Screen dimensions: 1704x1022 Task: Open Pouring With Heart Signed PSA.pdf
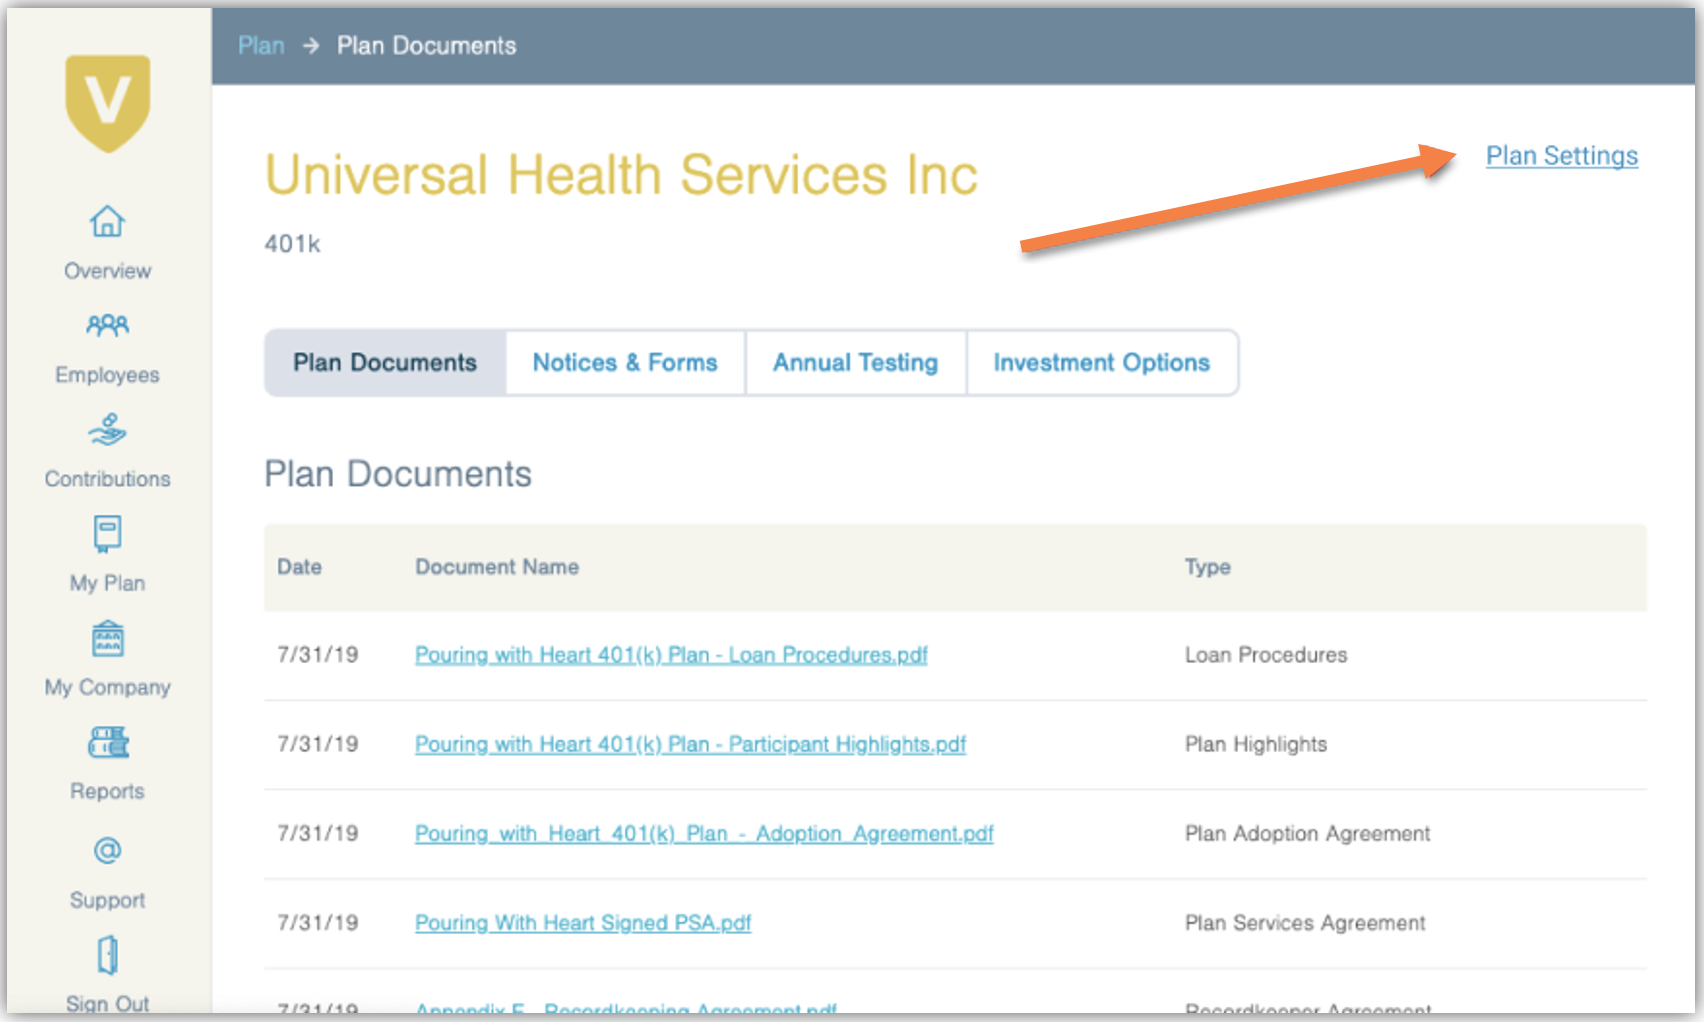[x=583, y=923]
